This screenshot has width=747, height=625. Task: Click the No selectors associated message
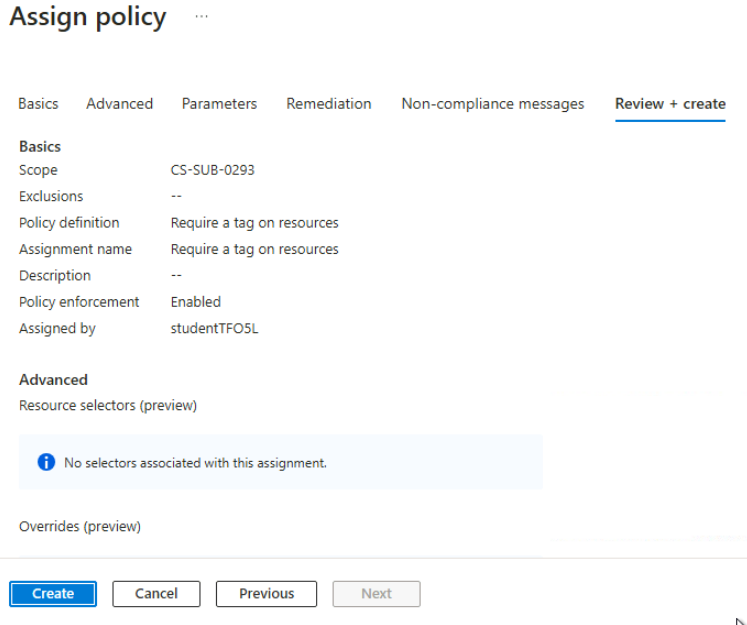coord(195,463)
